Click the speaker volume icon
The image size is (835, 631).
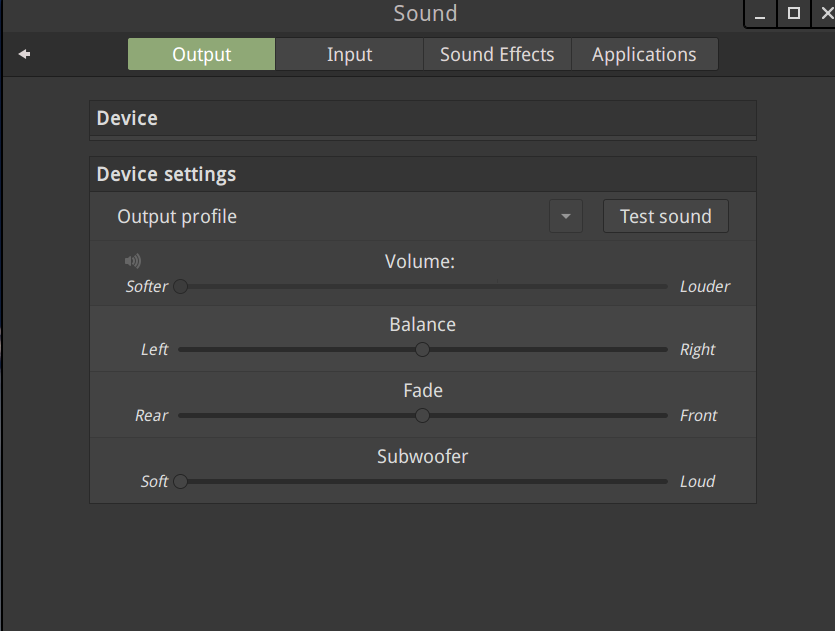click(x=133, y=261)
